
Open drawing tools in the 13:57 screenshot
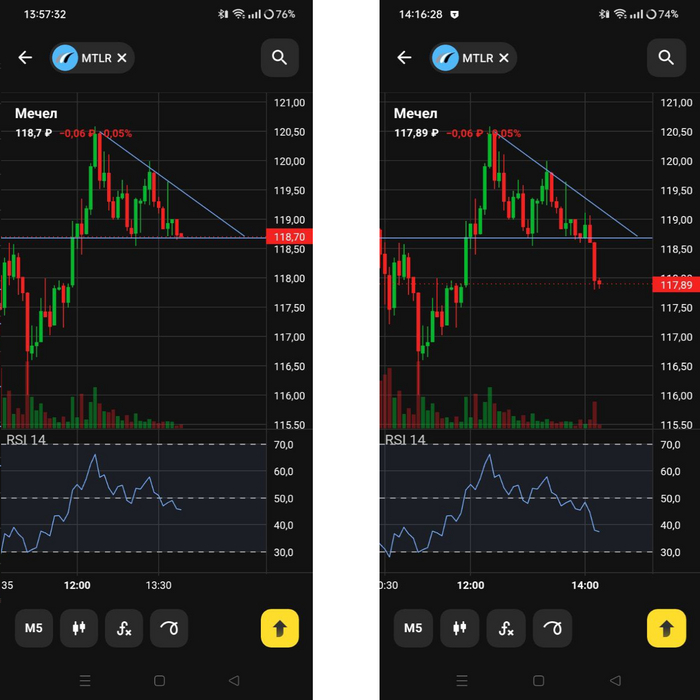click(x=170, y=628)
